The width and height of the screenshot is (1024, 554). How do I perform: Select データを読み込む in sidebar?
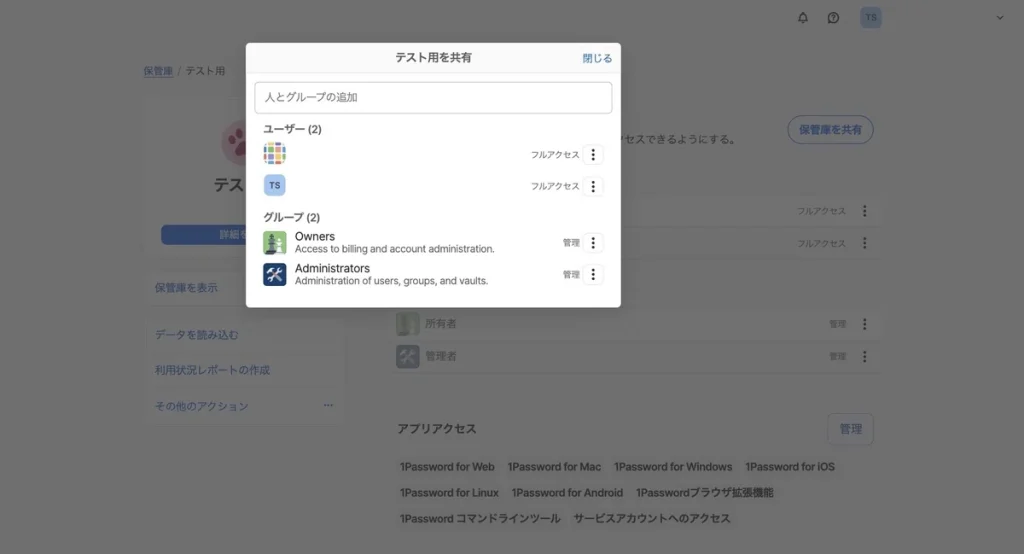point(197,335)
